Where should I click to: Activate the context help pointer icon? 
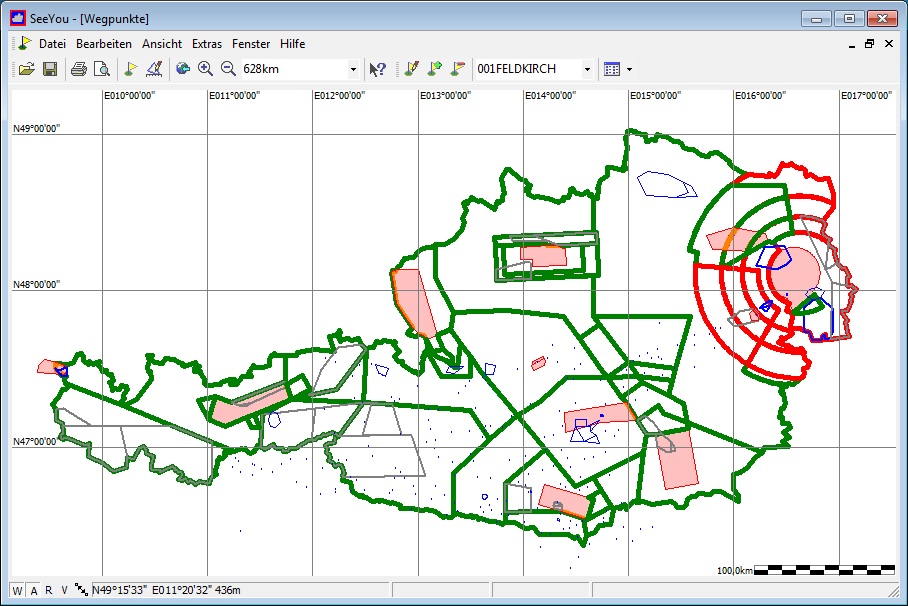pos(377,69)
